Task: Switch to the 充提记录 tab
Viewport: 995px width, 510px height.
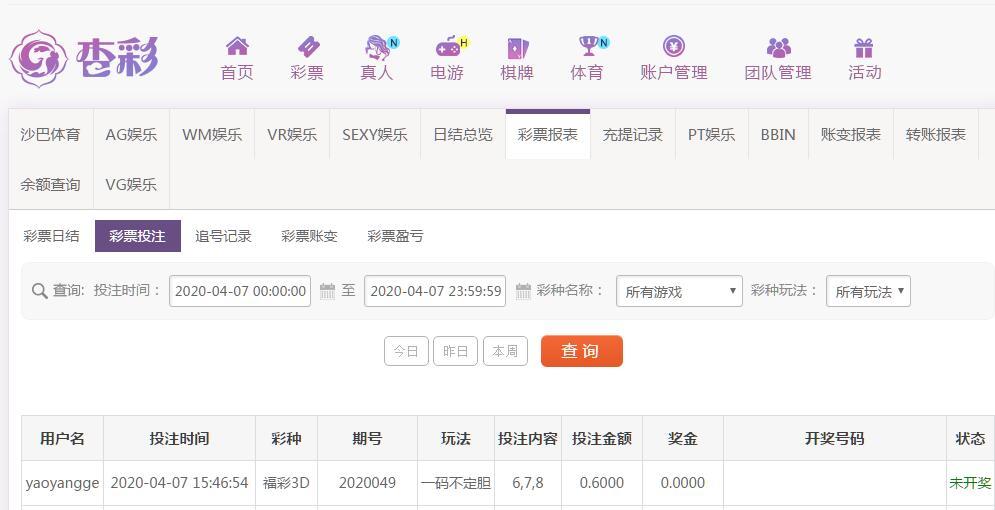Action: tap(632, 134)
